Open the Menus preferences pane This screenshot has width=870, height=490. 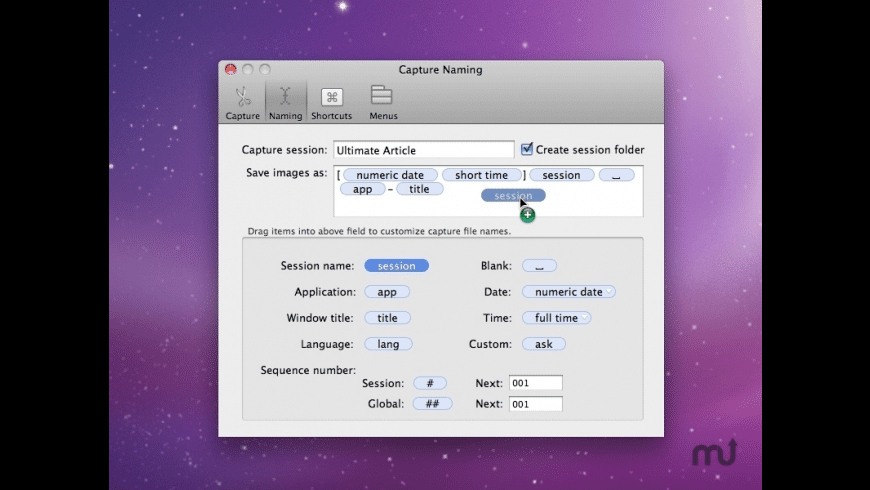[382, 103]
